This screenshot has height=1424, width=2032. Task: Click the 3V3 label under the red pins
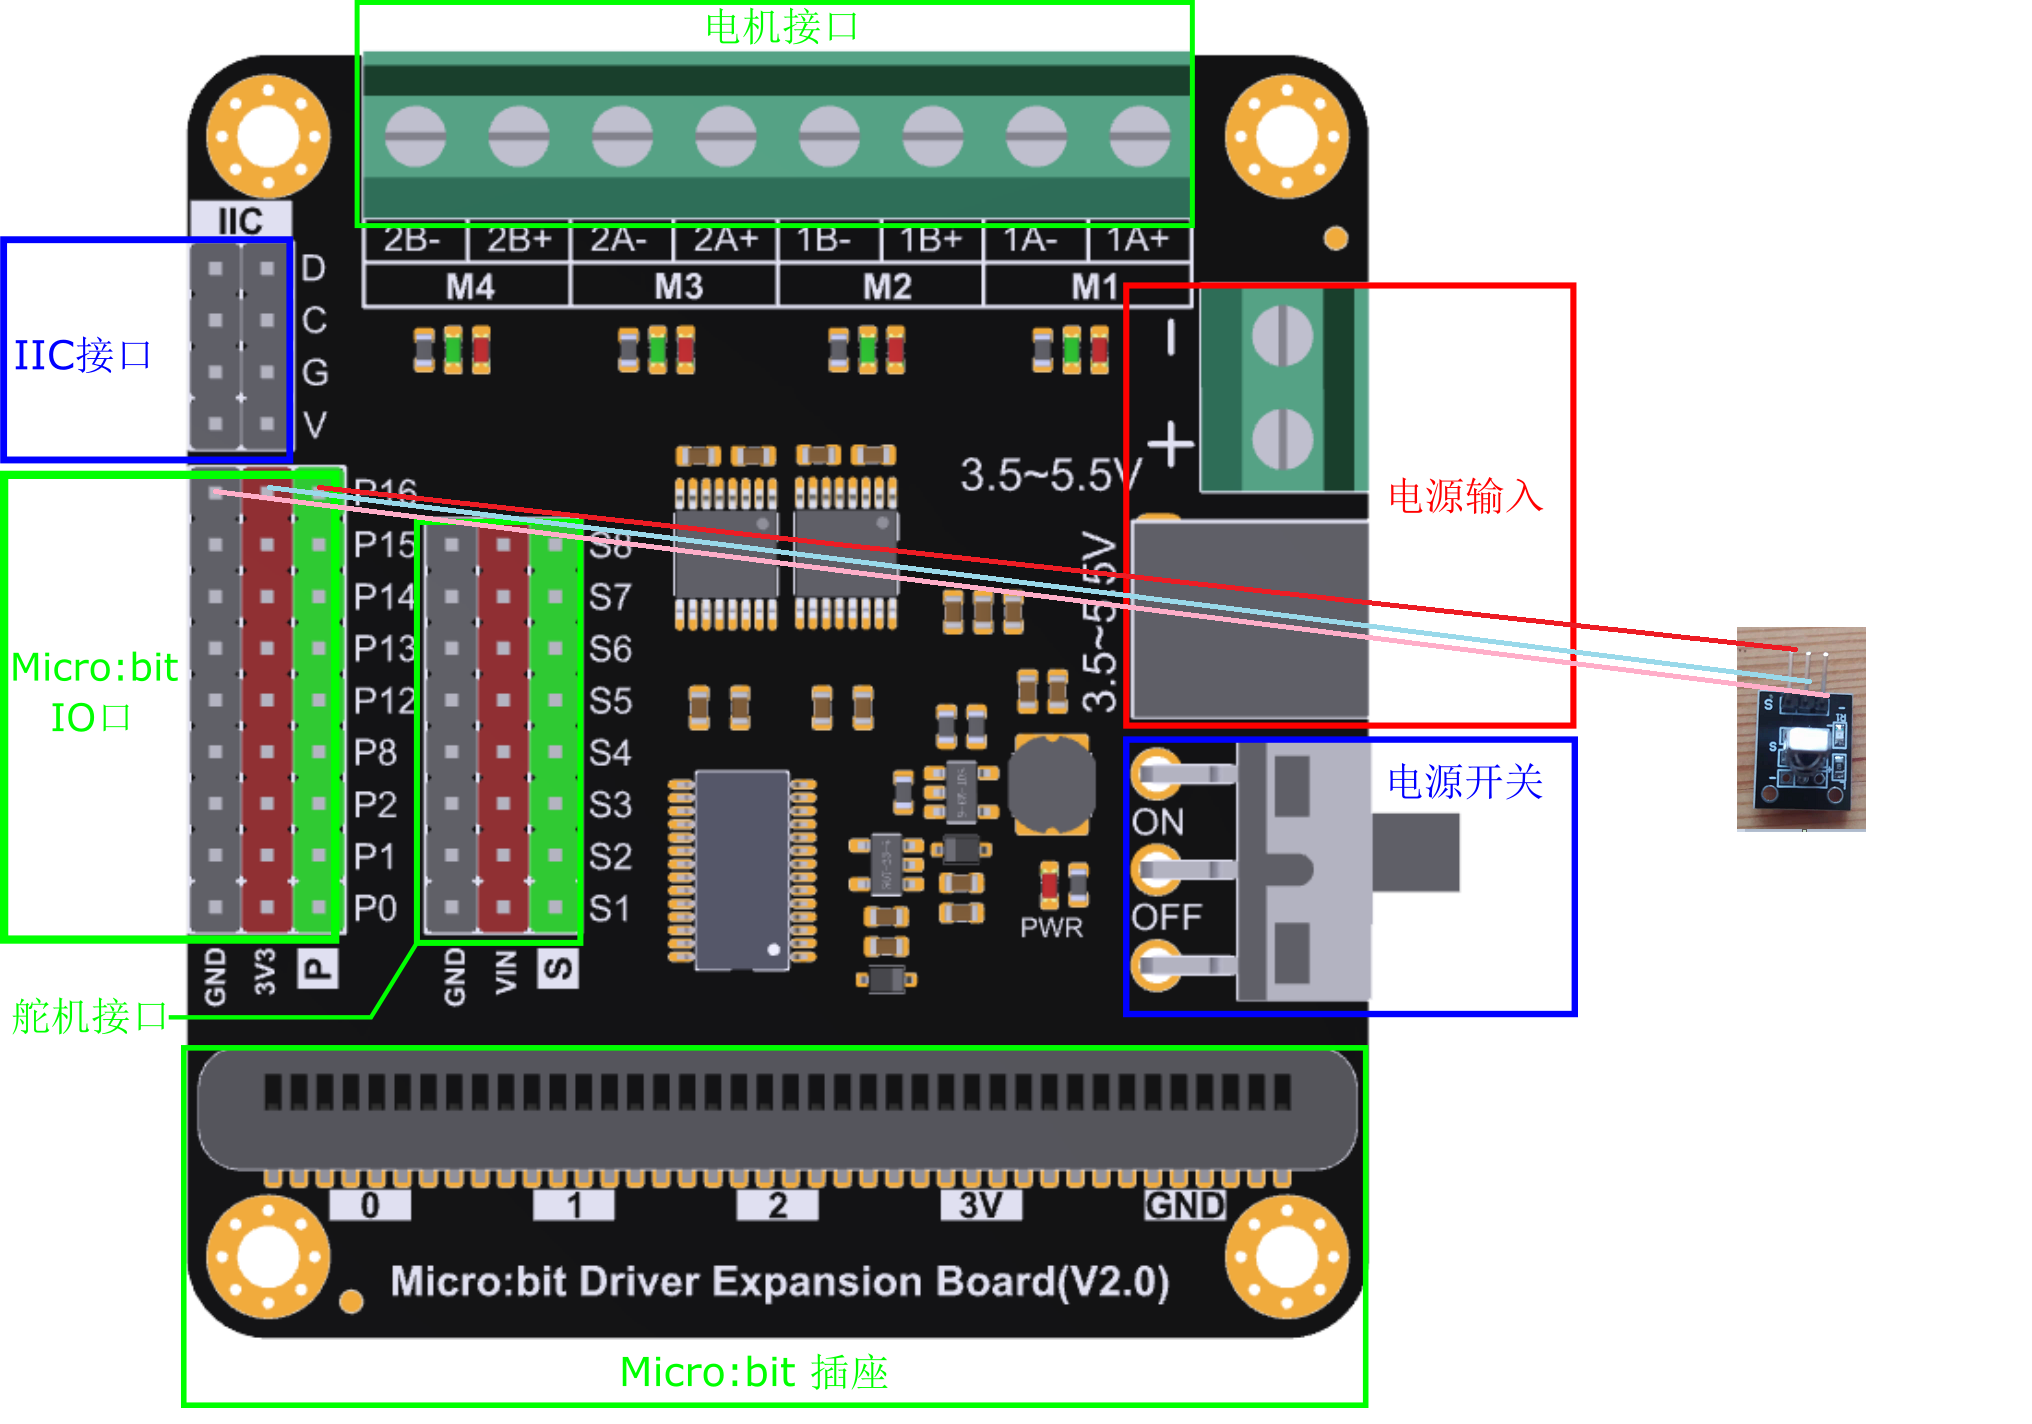(x=265, y=971)
